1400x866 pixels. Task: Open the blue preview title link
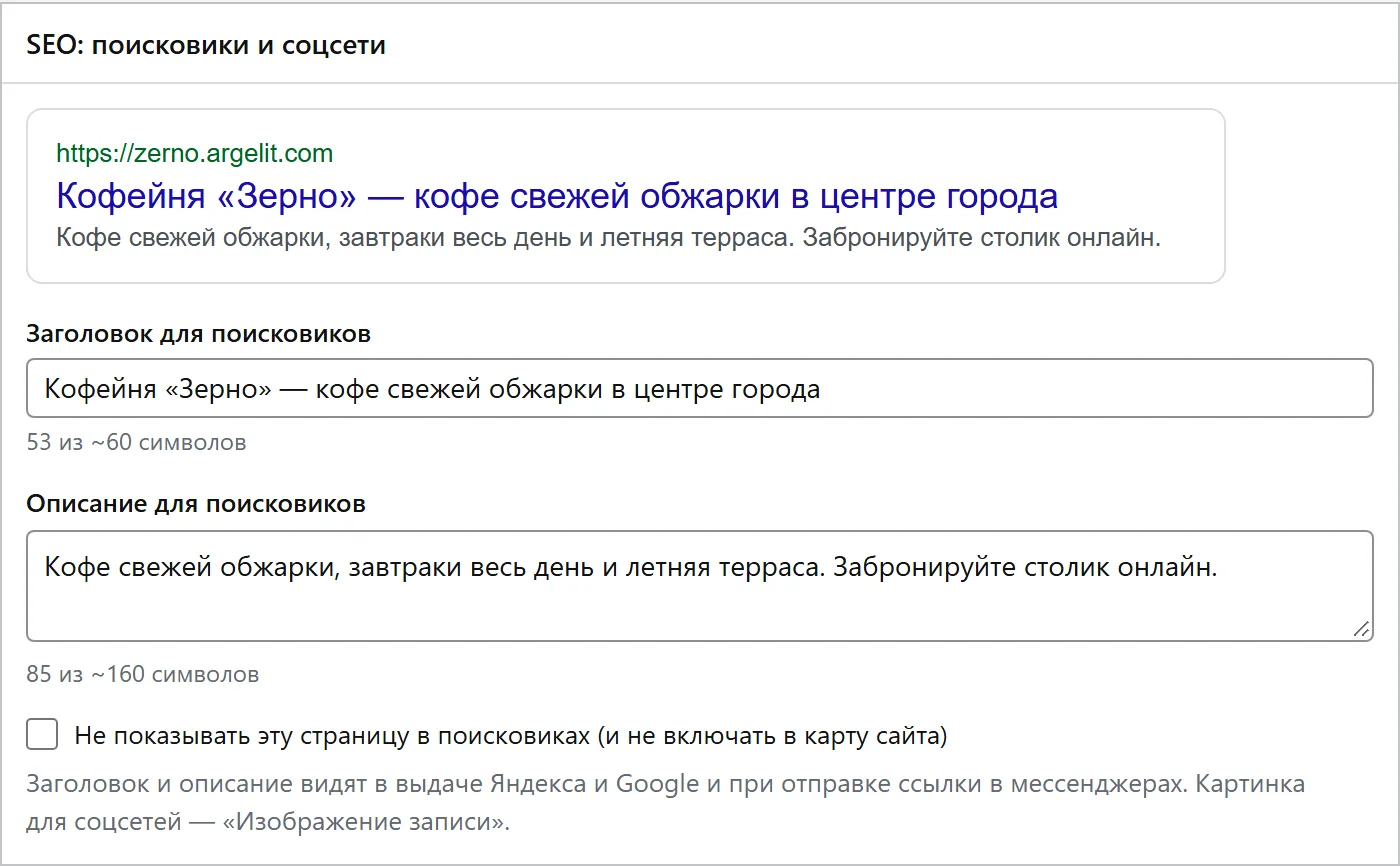coord(557,196)
